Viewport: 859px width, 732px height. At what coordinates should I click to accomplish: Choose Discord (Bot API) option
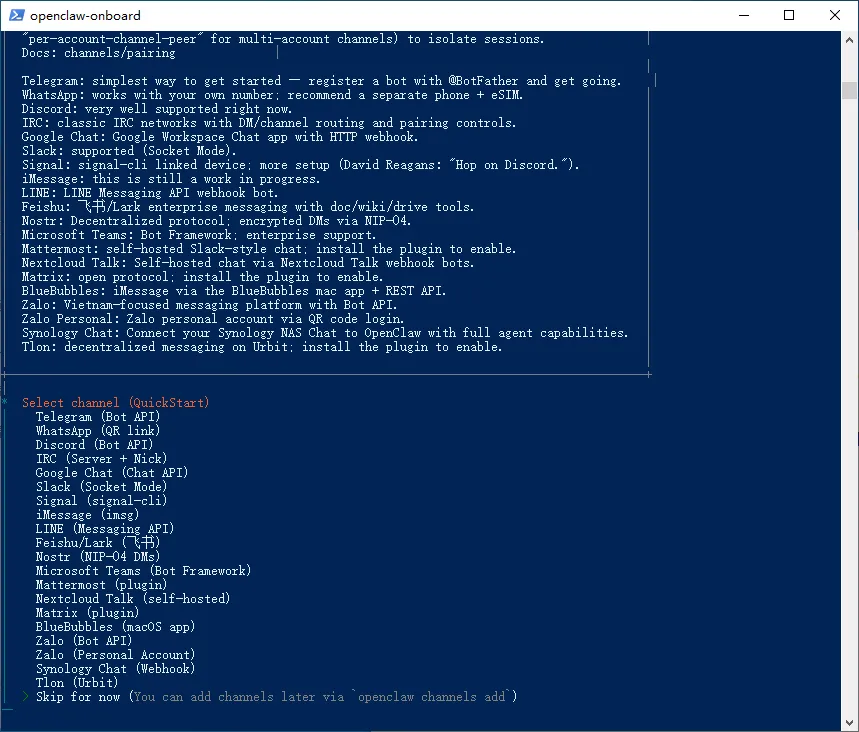[94, 445]
